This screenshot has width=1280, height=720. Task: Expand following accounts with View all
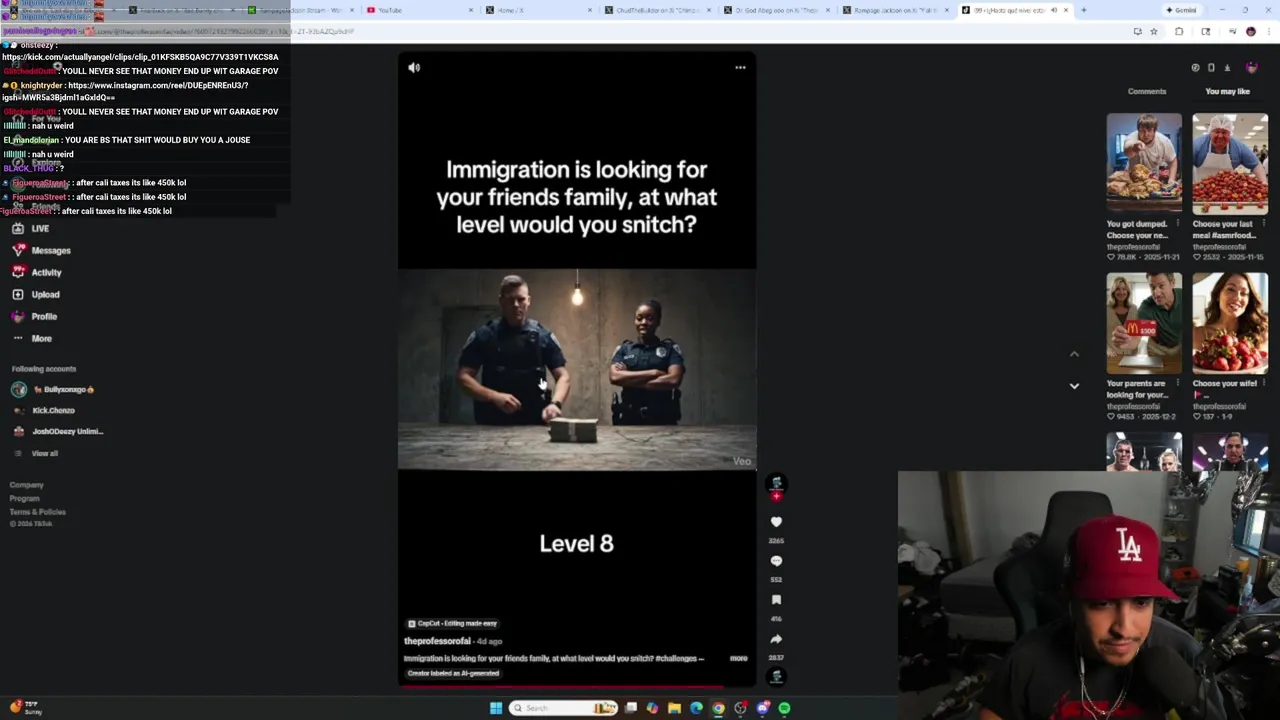pos(45,453)
